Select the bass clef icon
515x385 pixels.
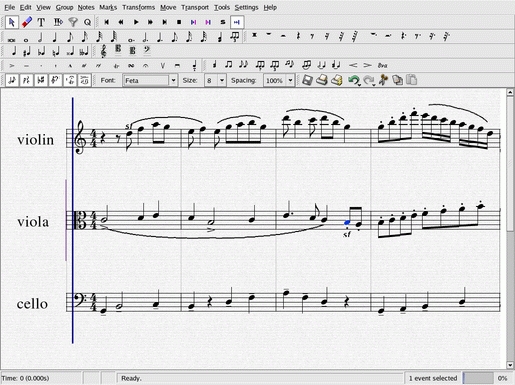(147, 51)
